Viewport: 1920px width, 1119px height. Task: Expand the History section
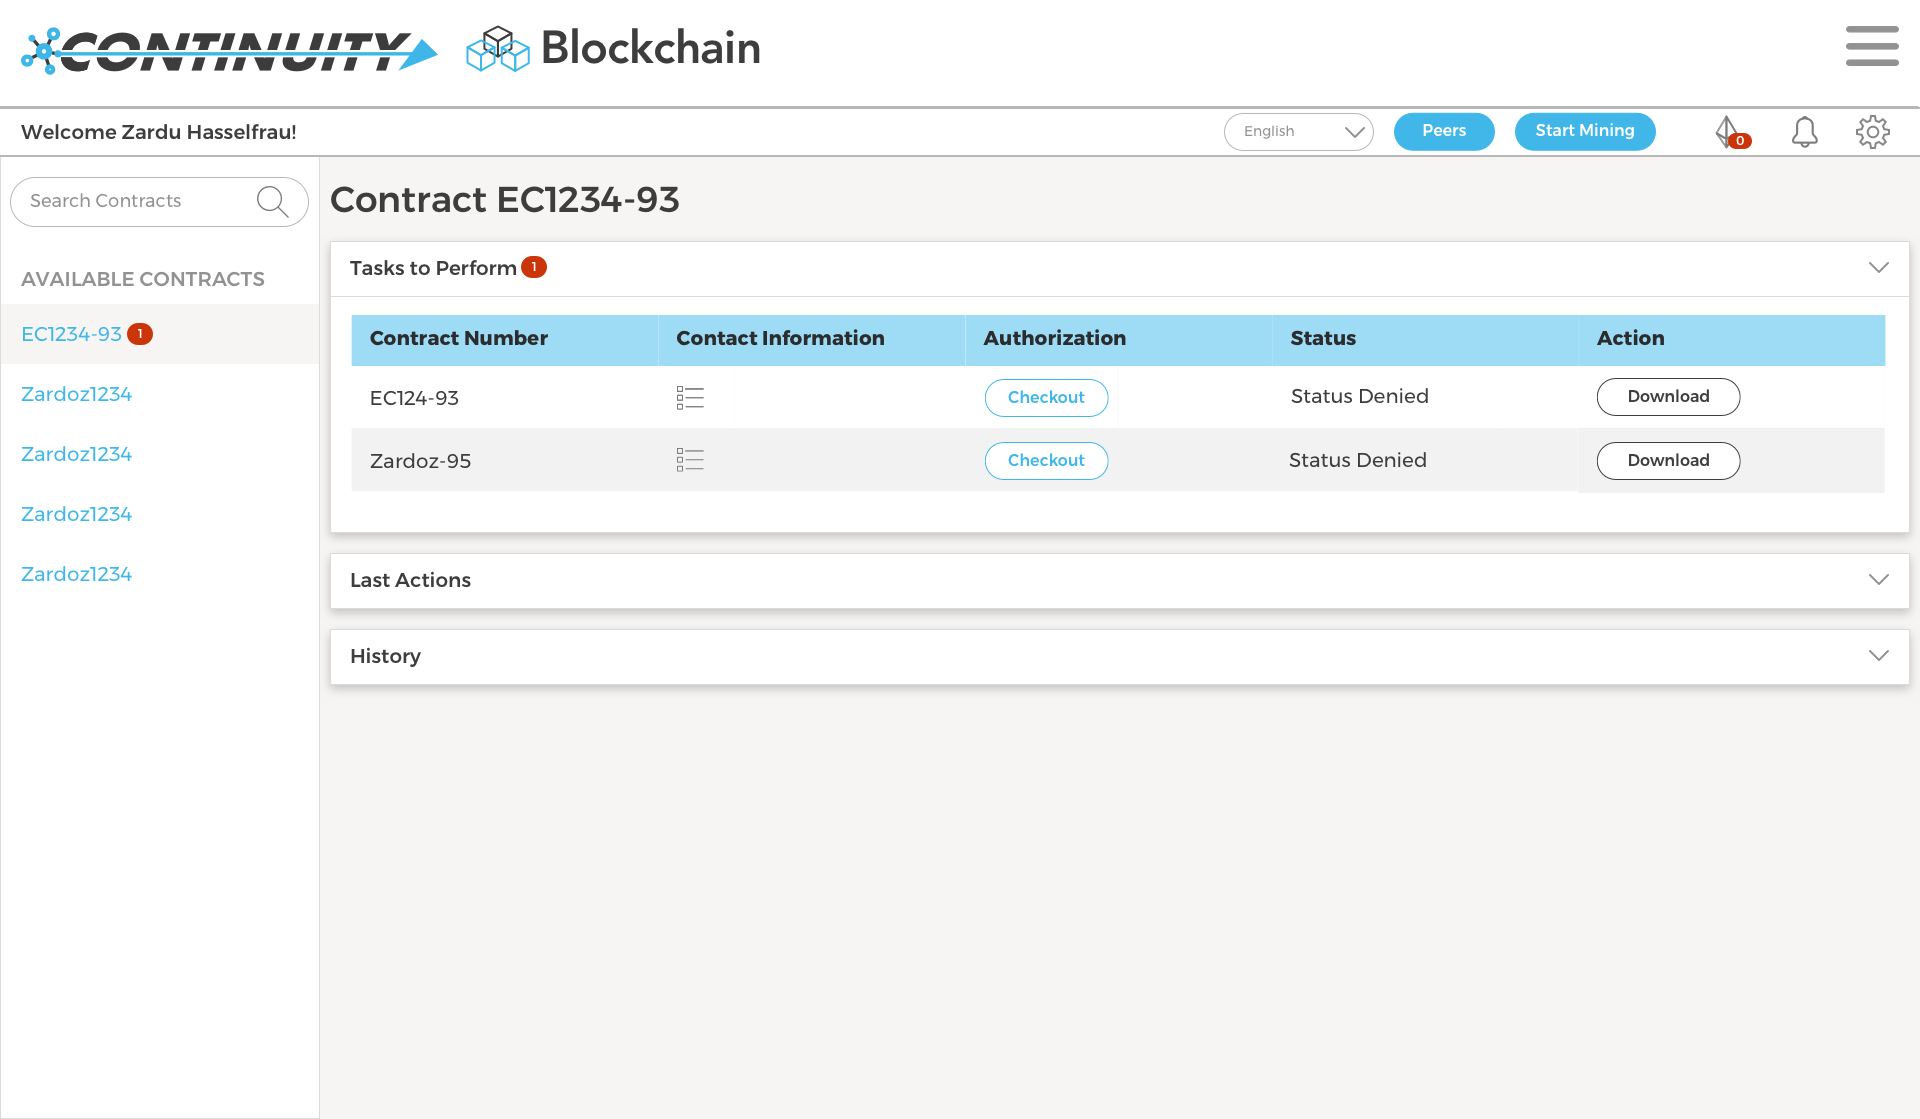(x=1878, y=656)
